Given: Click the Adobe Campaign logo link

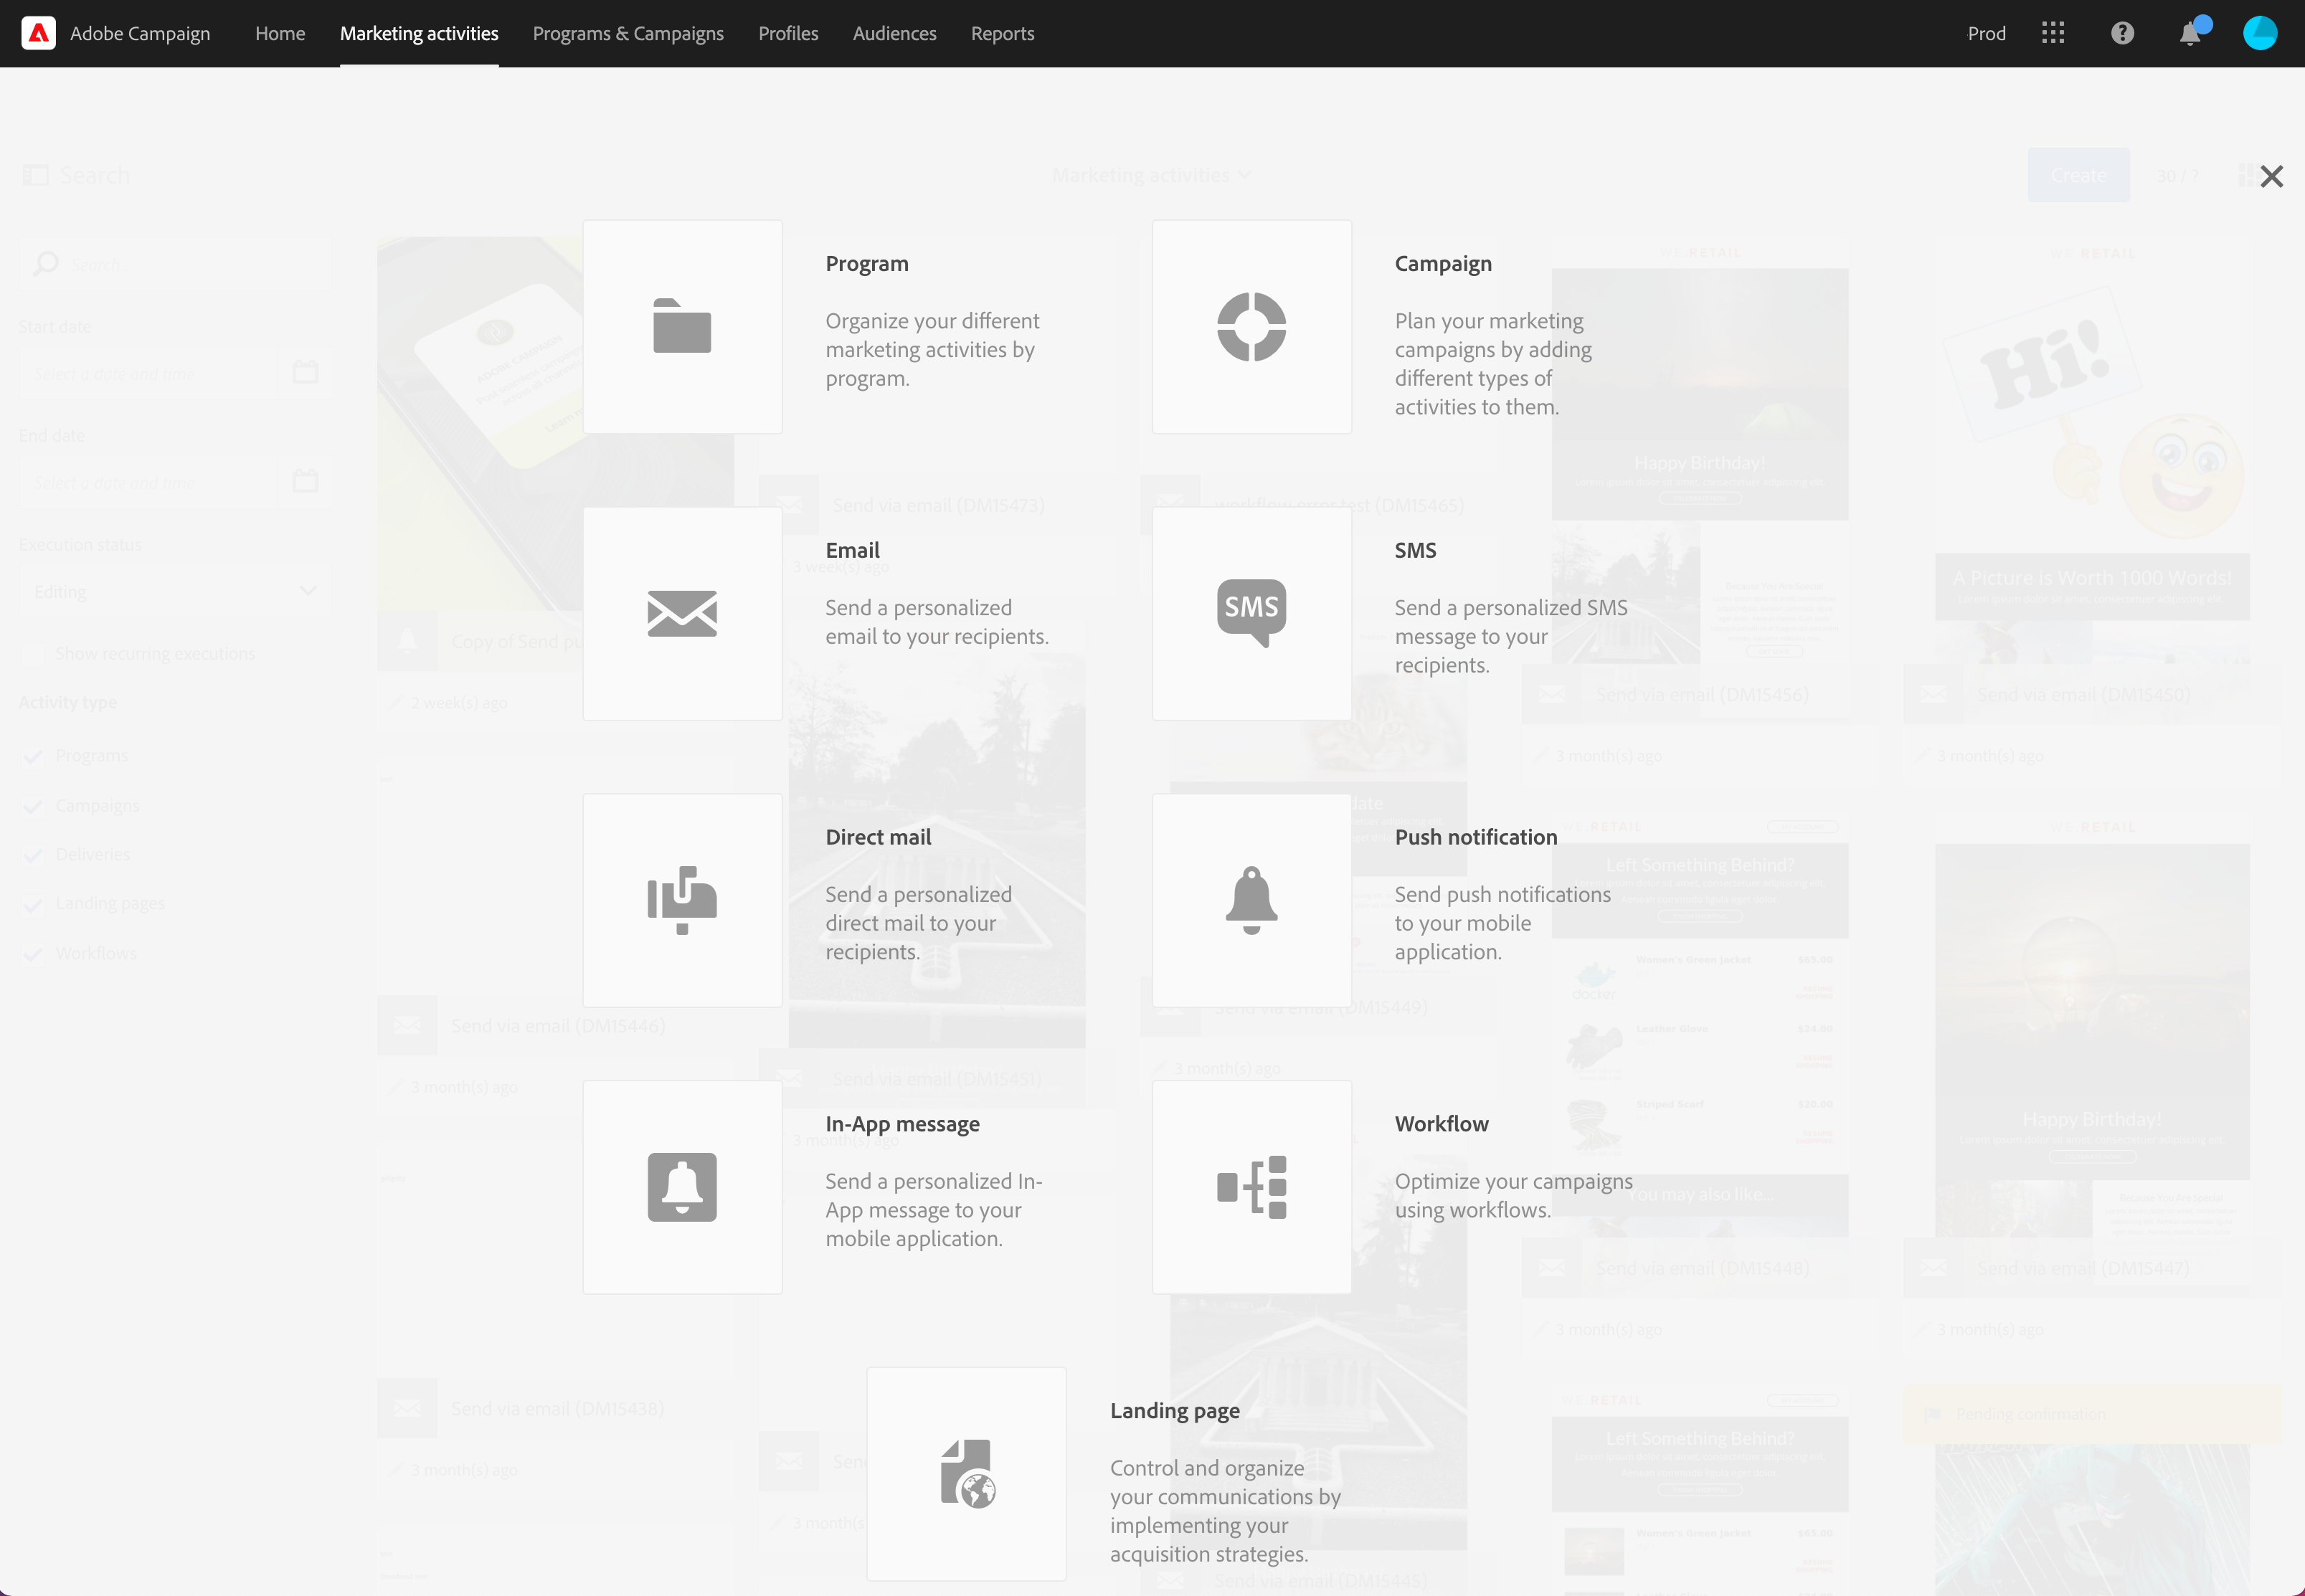Looking at the screenshot, I should [x=116, y=33].
